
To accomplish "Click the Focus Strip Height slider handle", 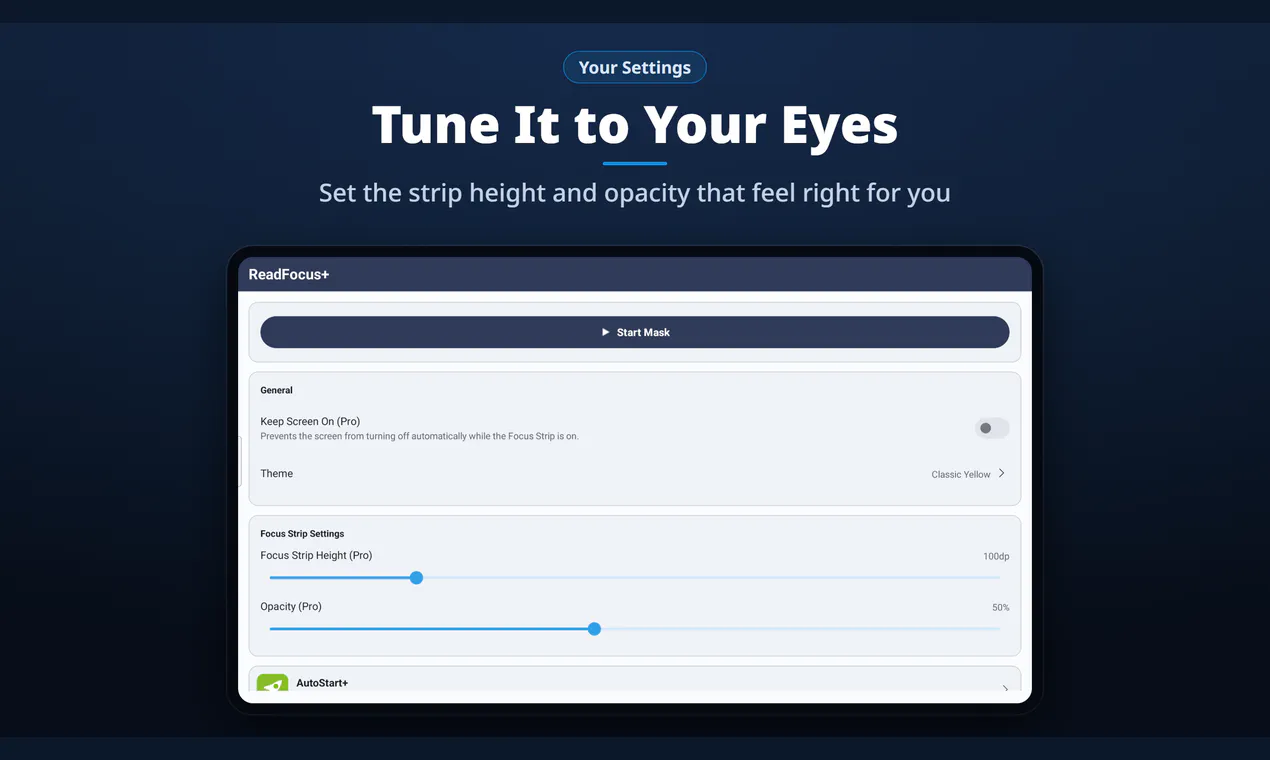I will [x=417, y=577].
